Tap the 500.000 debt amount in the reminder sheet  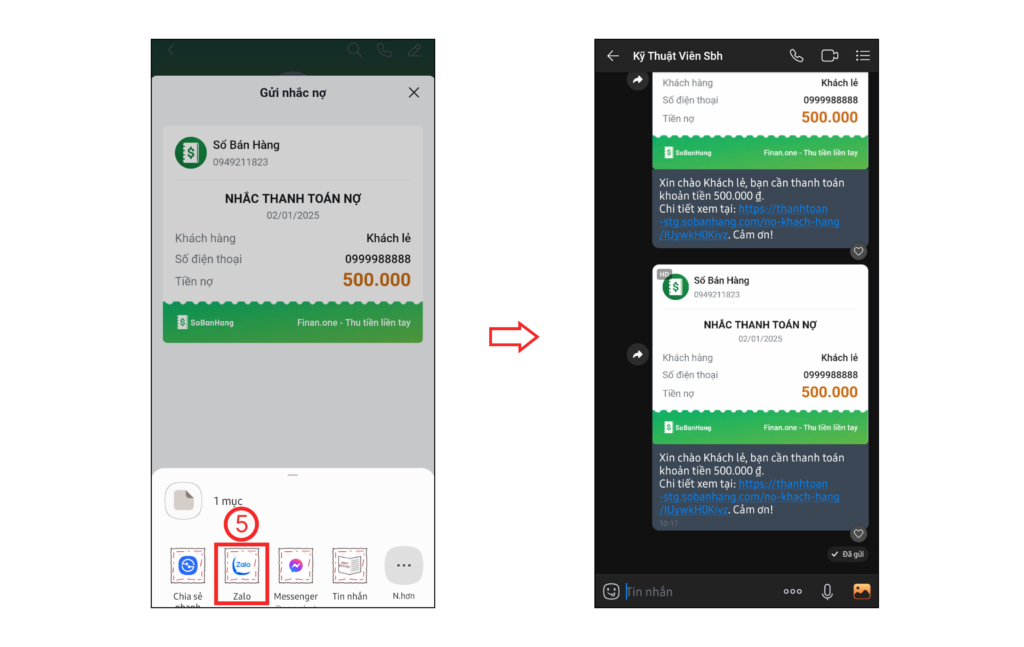coord(377,280)
